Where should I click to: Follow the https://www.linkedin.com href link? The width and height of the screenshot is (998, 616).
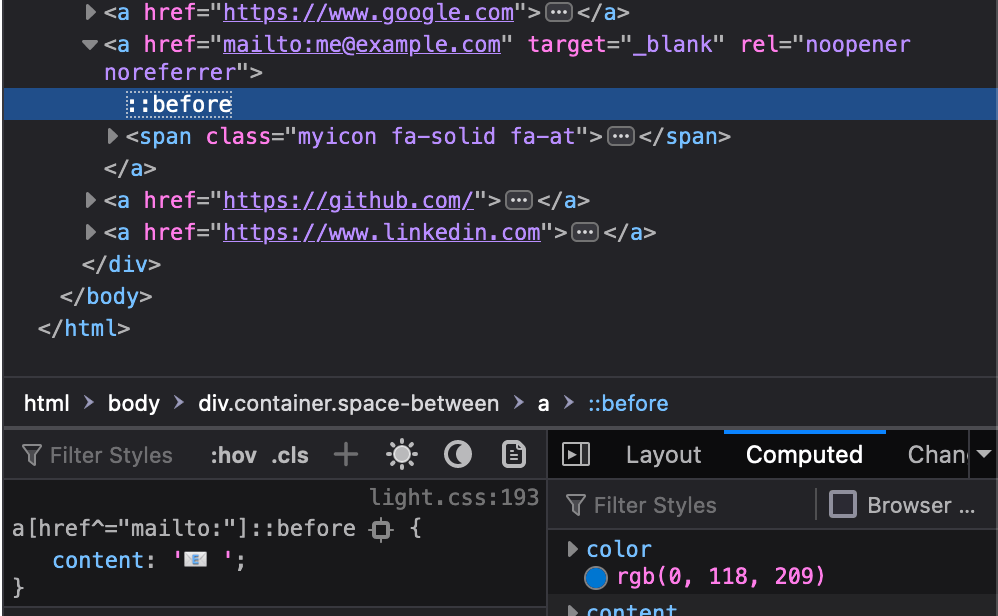[382, 232]
